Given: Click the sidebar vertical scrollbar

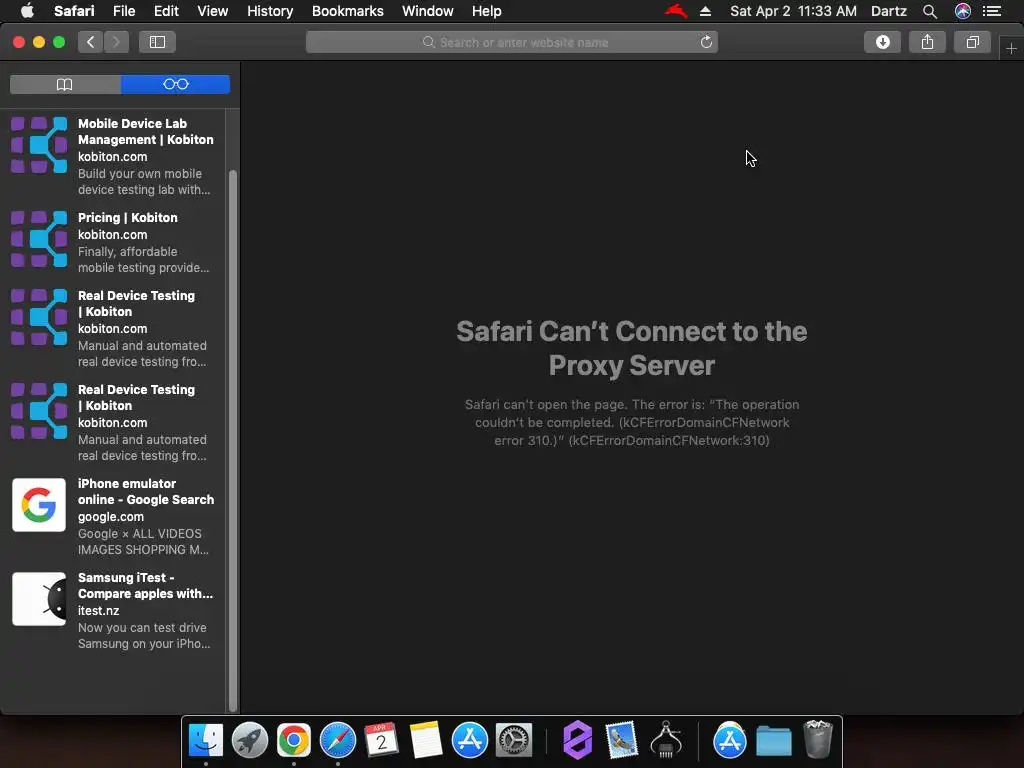Looking at the screenshot, I should [232, 441].
